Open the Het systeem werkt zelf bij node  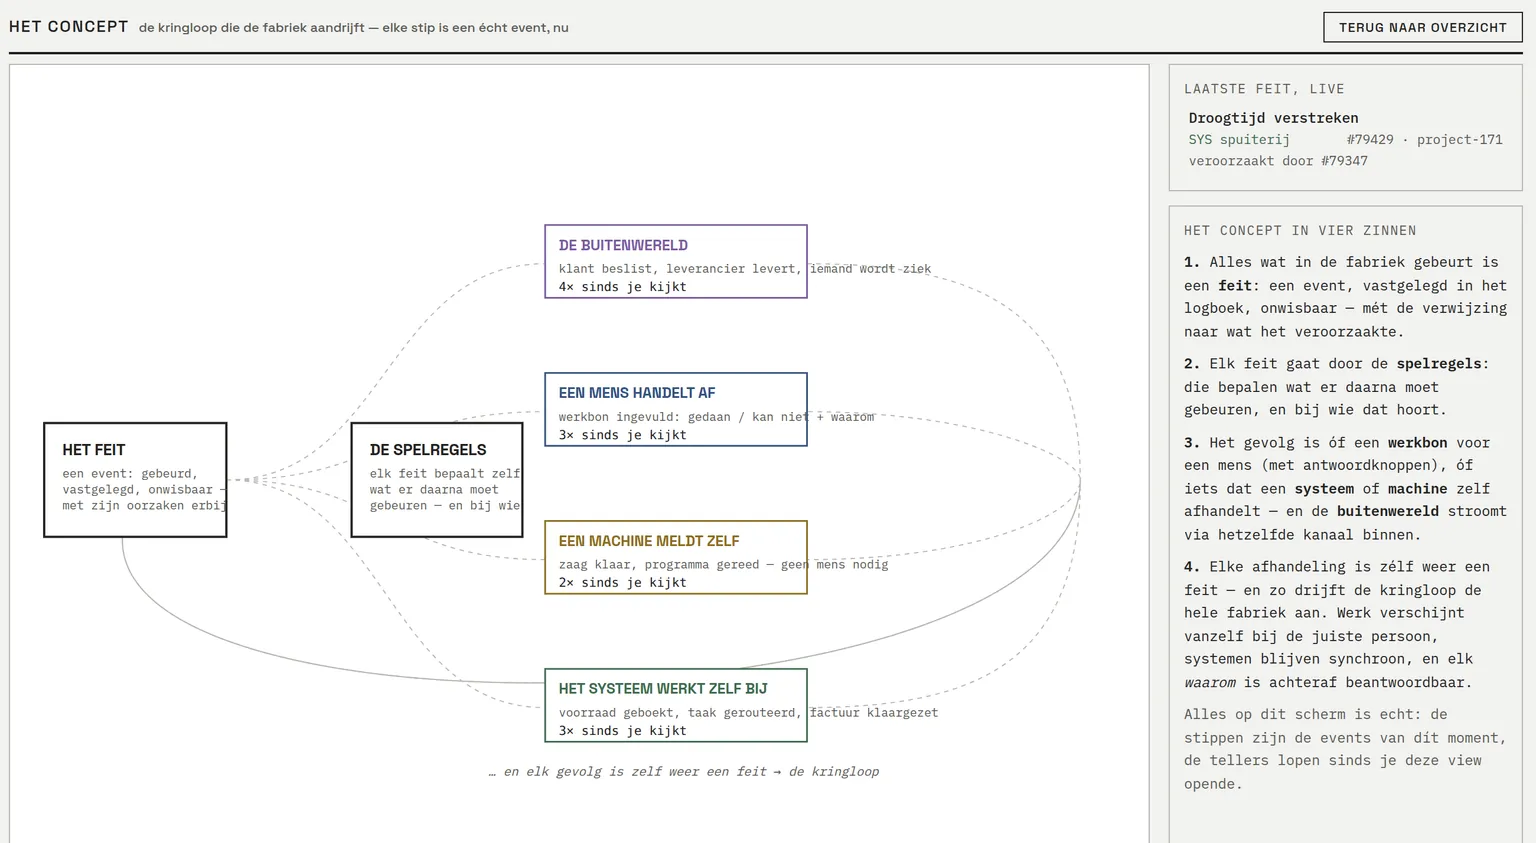click(676, 705)
